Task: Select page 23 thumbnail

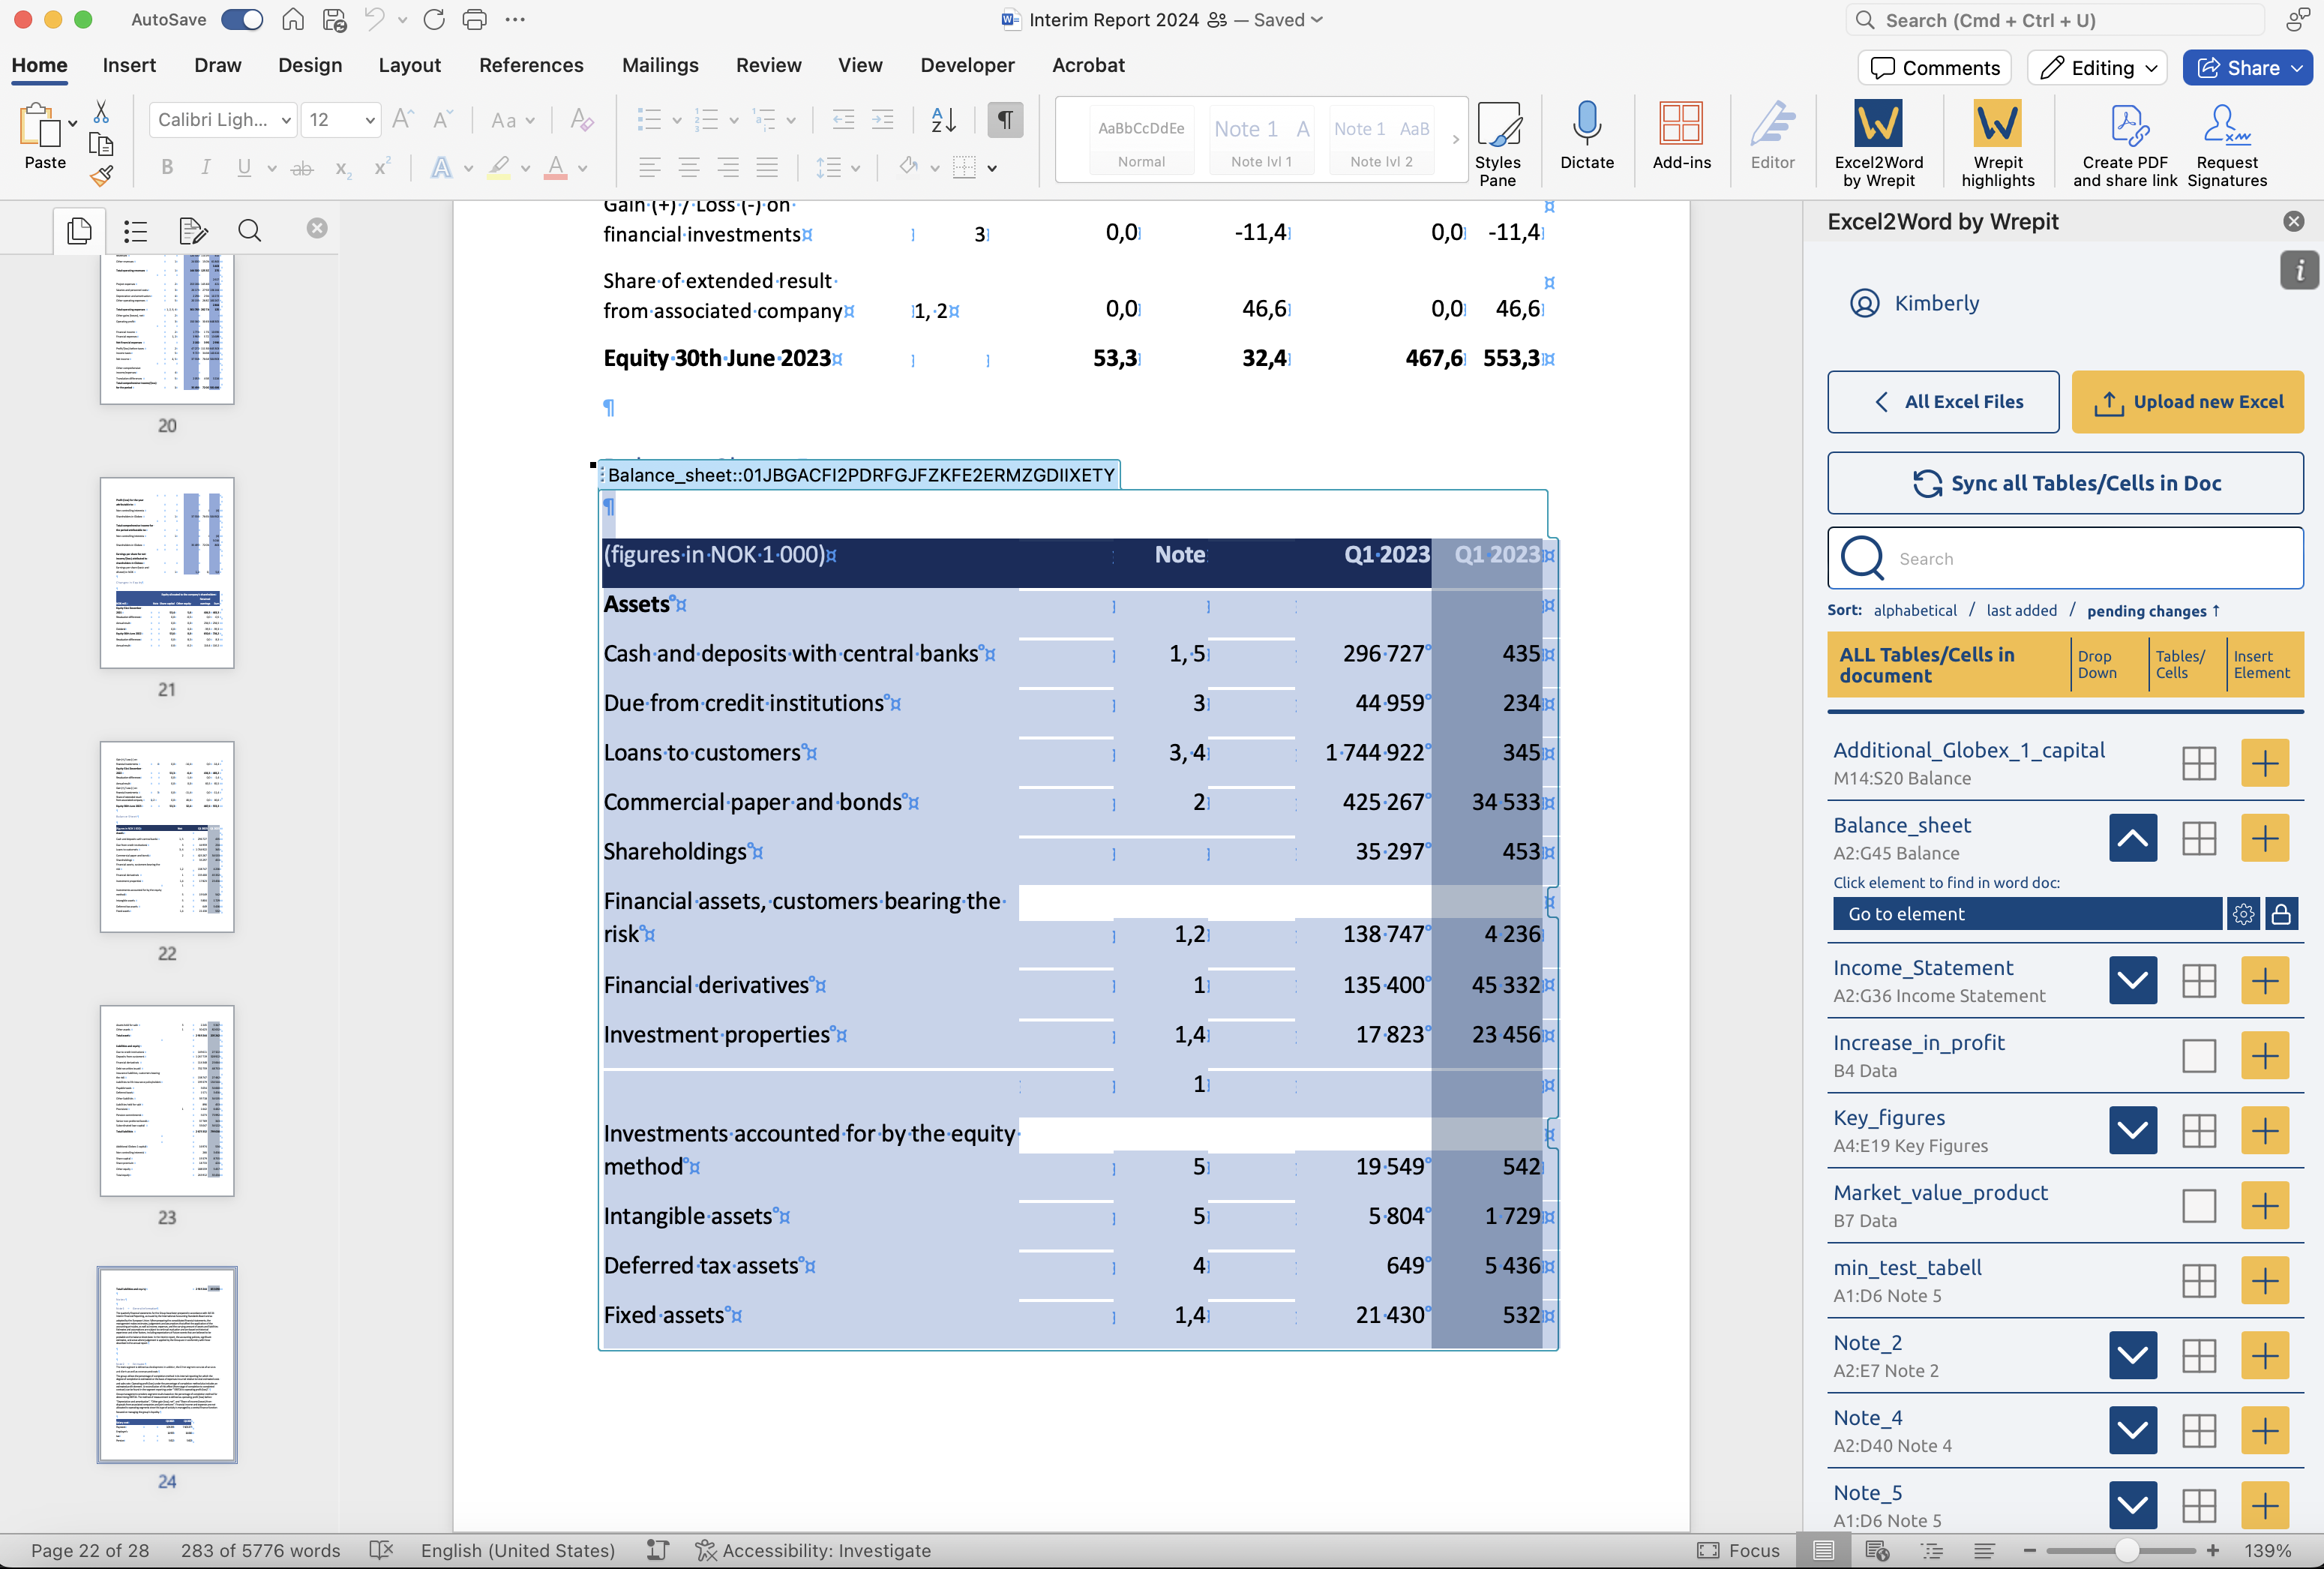Action: pos(167,1100)
